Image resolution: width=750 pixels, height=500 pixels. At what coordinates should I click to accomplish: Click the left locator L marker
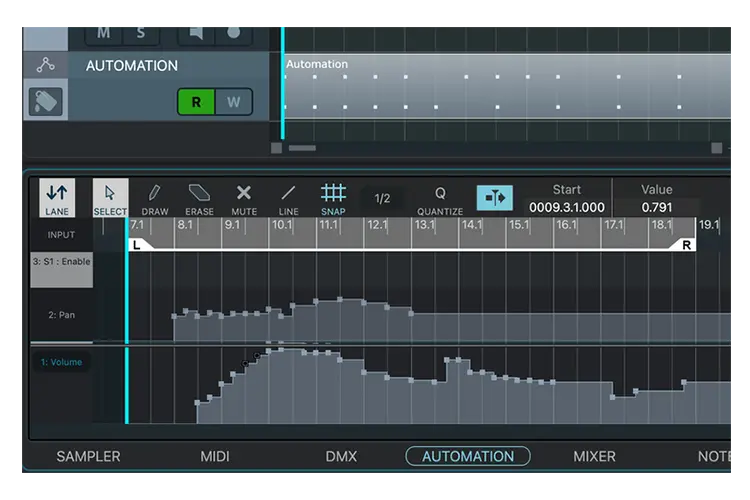[137, 245]
